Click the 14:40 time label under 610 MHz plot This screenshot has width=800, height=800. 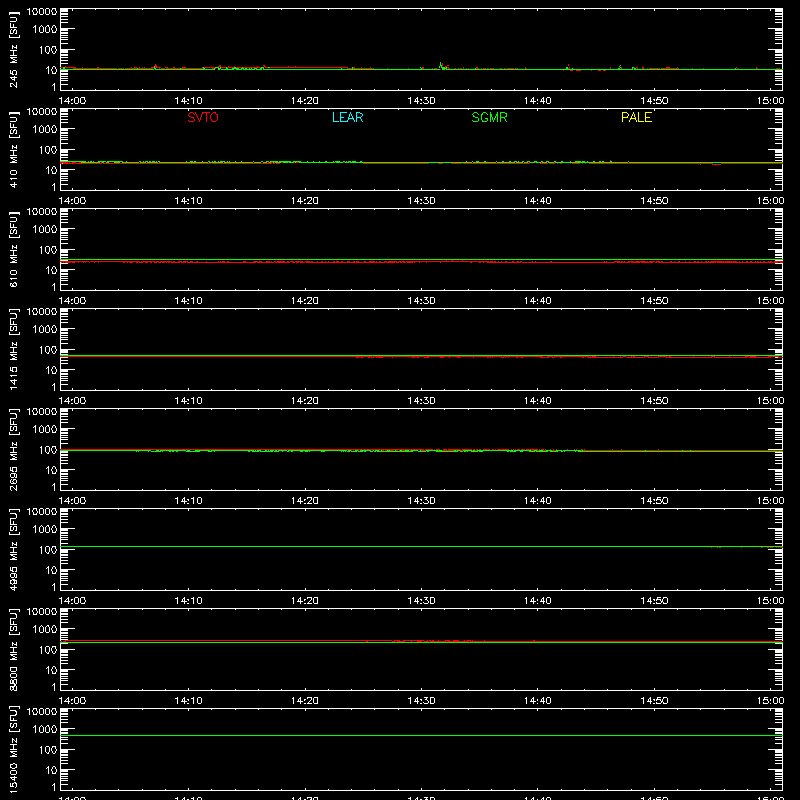(x=538, y=301)
